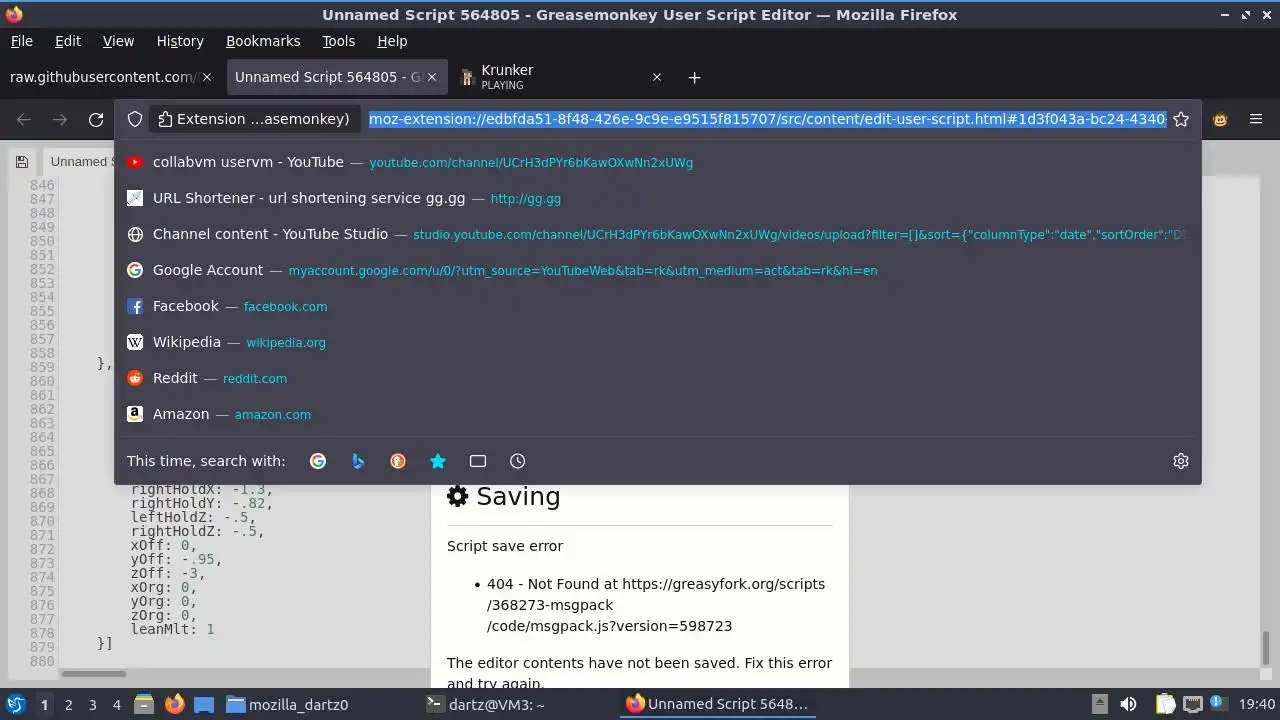1280x720 pixels.
Task: Open the collabvm uservm YouTube suggestion
Action: click(x=657, y=162)
